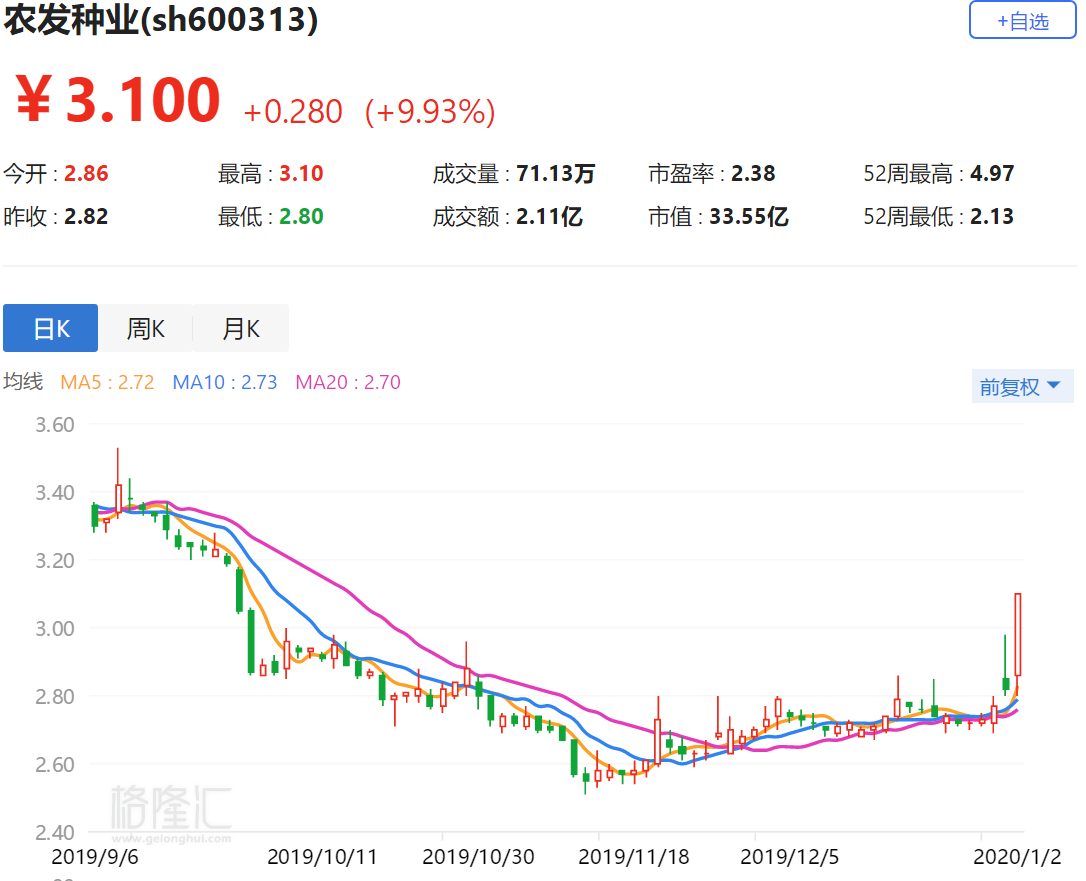
Task: Click the 2020/1/2 date axis label
Action: coord(1017,857)
